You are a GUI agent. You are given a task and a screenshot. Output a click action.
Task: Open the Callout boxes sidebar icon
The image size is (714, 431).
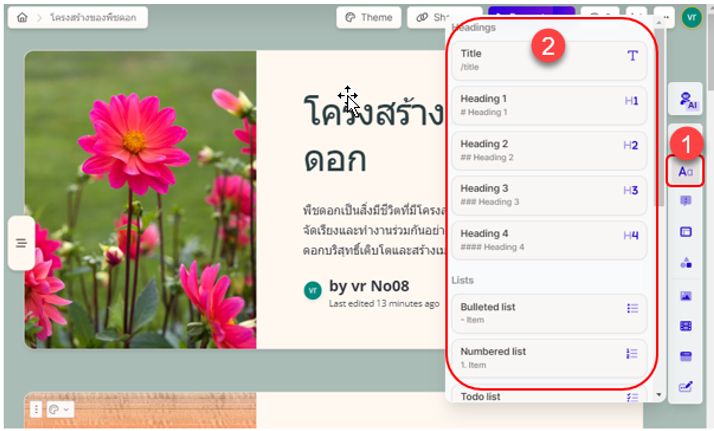coord(685,201)
